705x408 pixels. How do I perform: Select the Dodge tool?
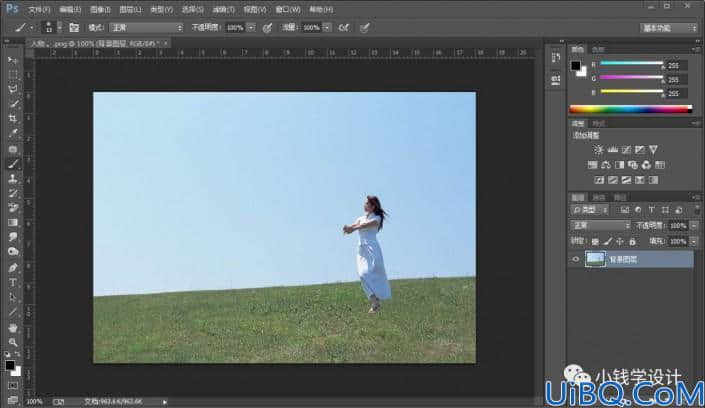(x=13, y=252)
